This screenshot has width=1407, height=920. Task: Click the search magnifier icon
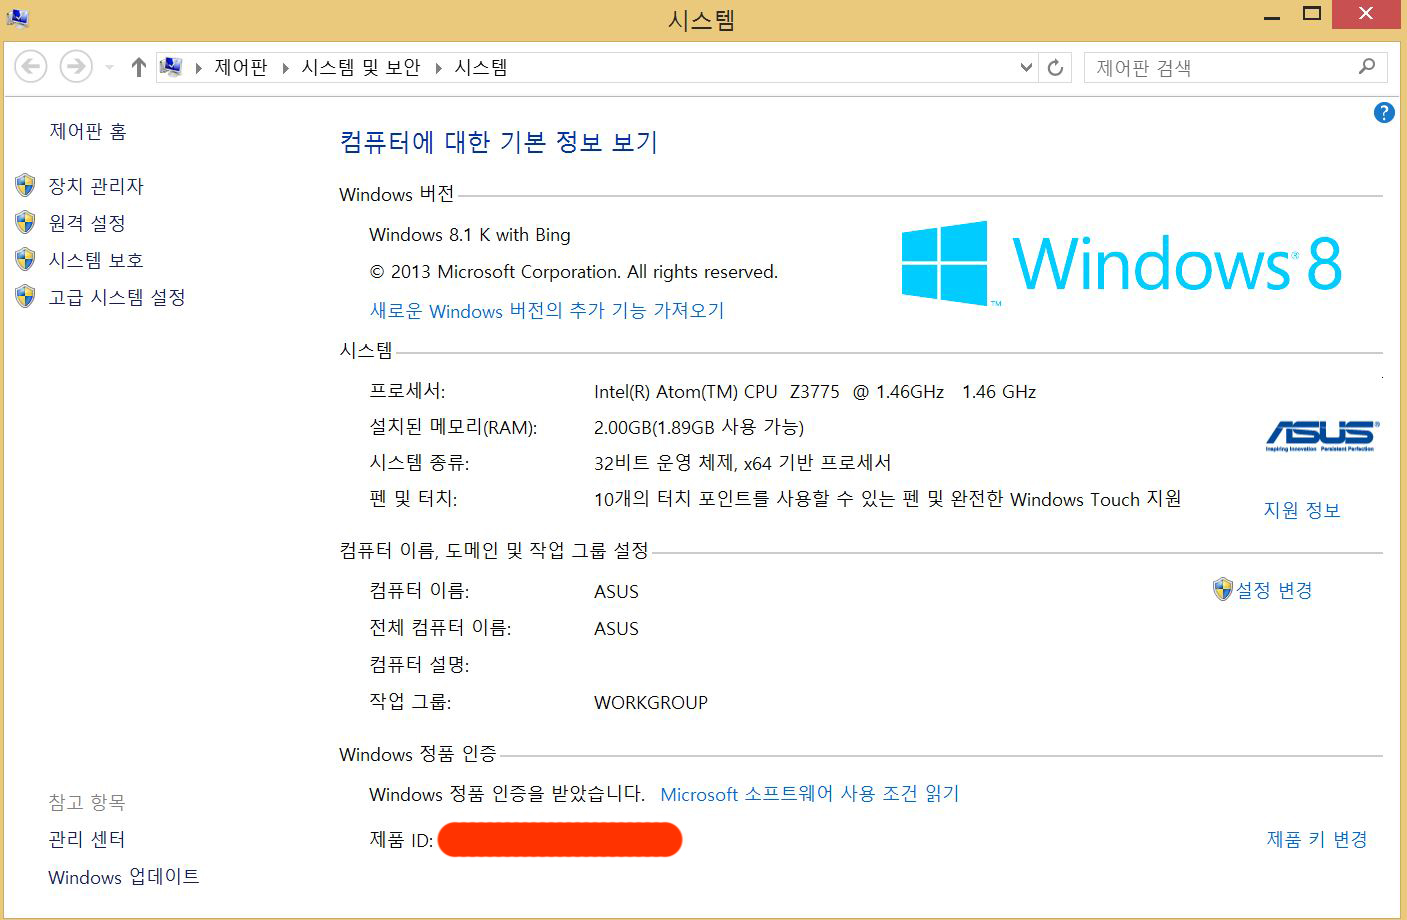(1367, 67)
